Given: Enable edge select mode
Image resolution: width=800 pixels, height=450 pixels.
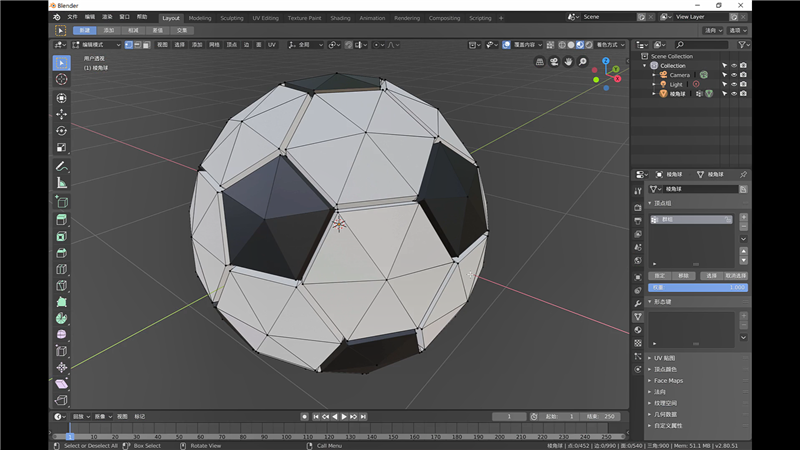Looking at the screenshot, I should [137, 45].
